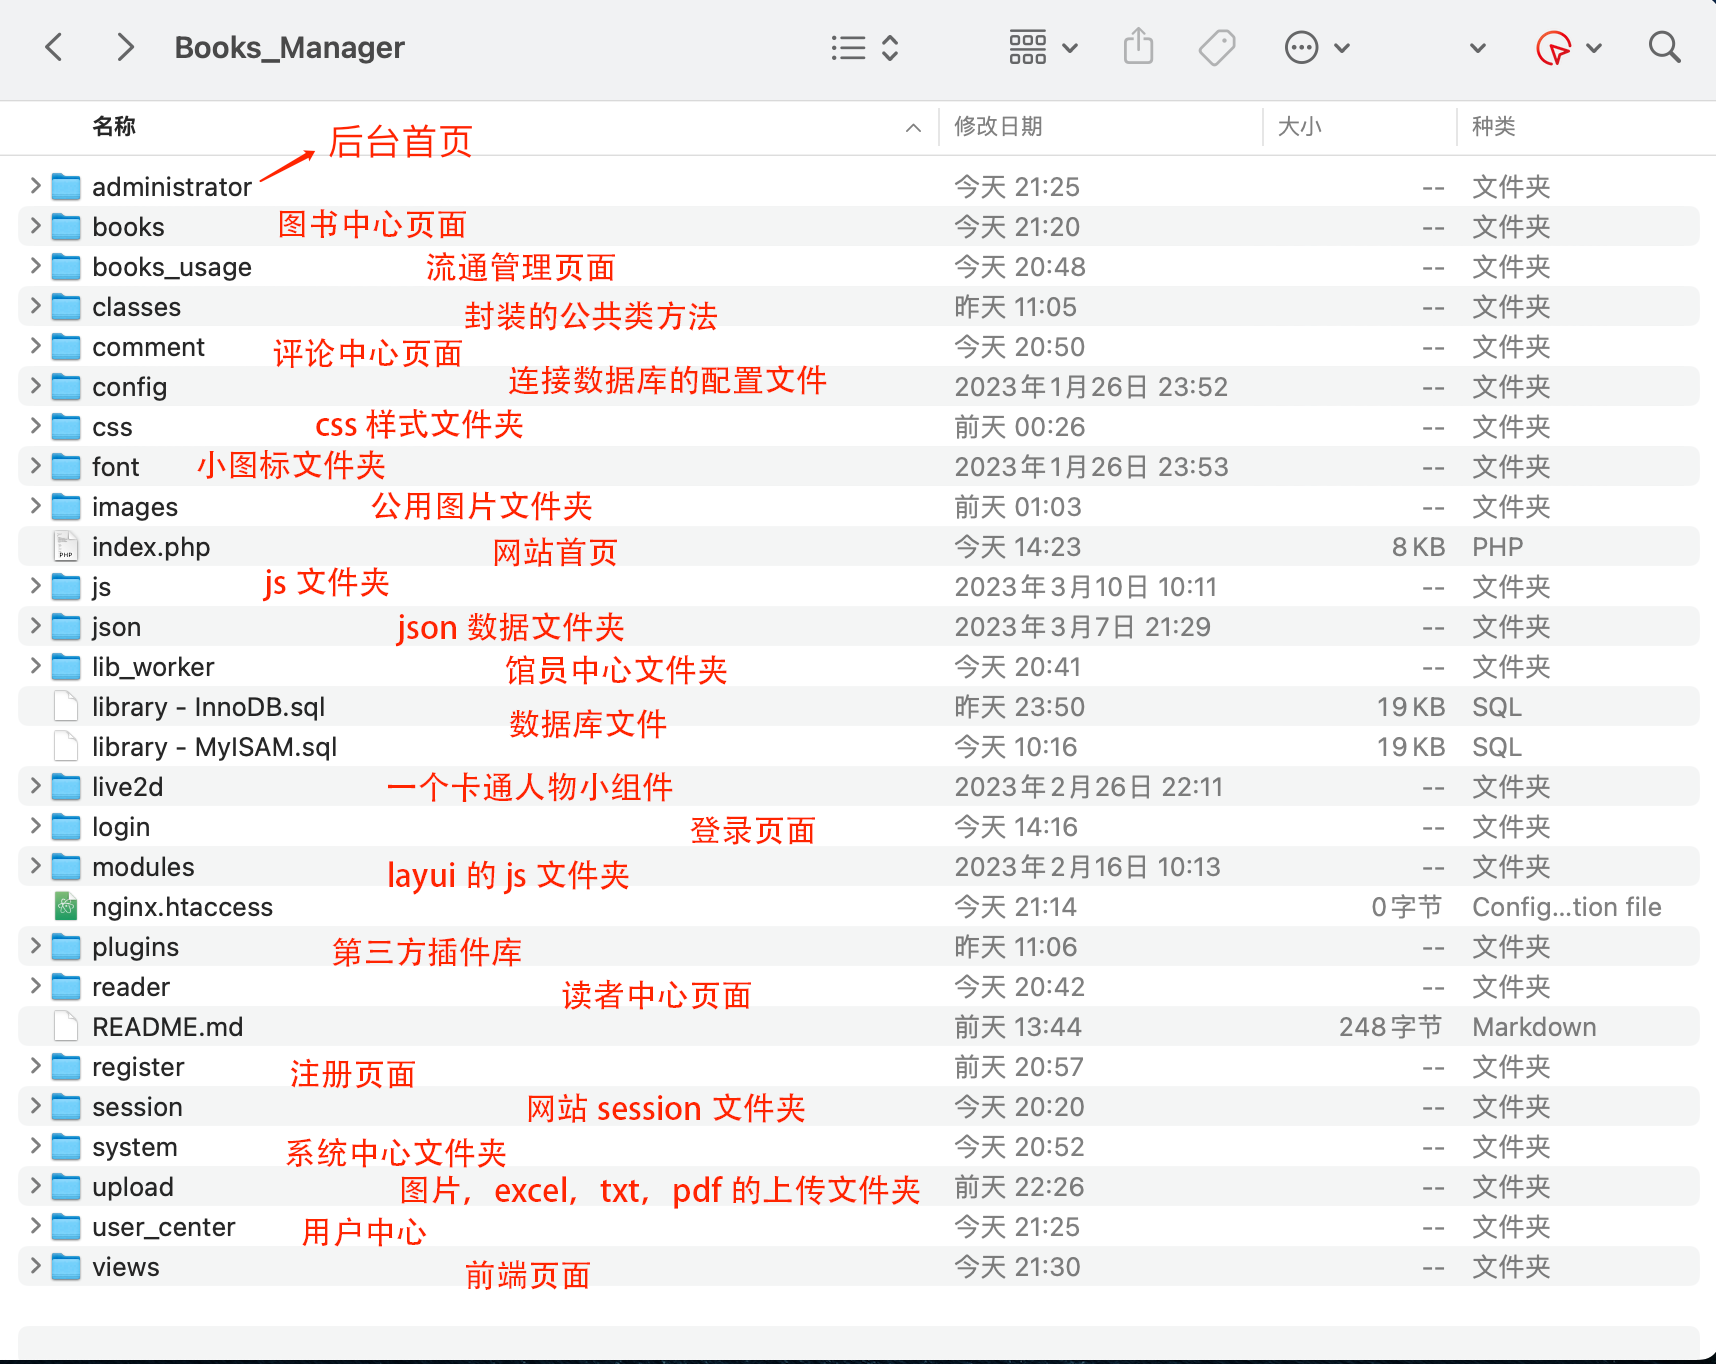Click the green nginx.htaccess file icon
The width and height of the screenshot is (1716, 1364).
point(64,906)
